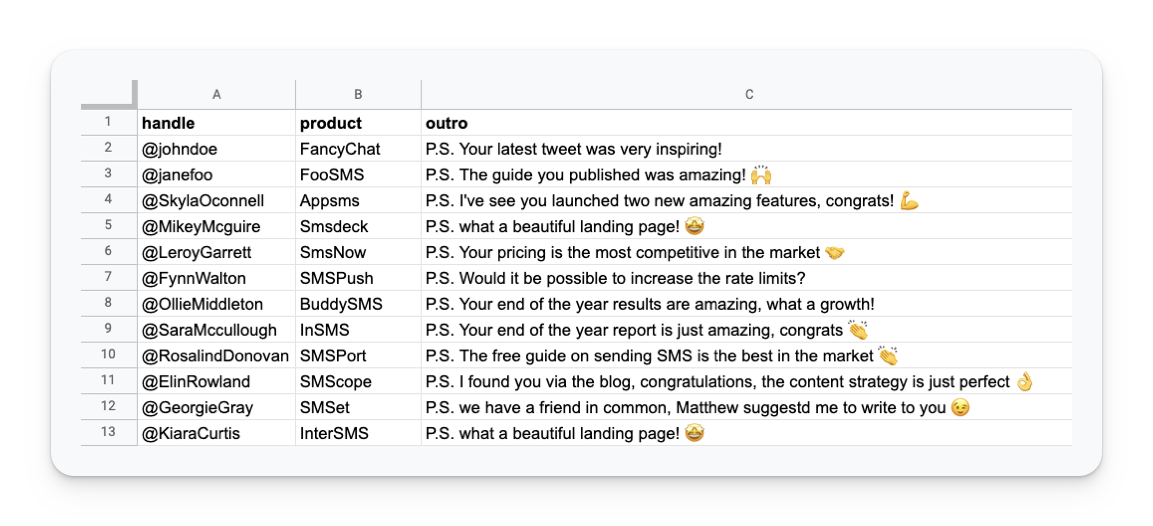Select the column C header
Image resolution: width=1153 pixels, height=526 pixels.
click(746, 94)
